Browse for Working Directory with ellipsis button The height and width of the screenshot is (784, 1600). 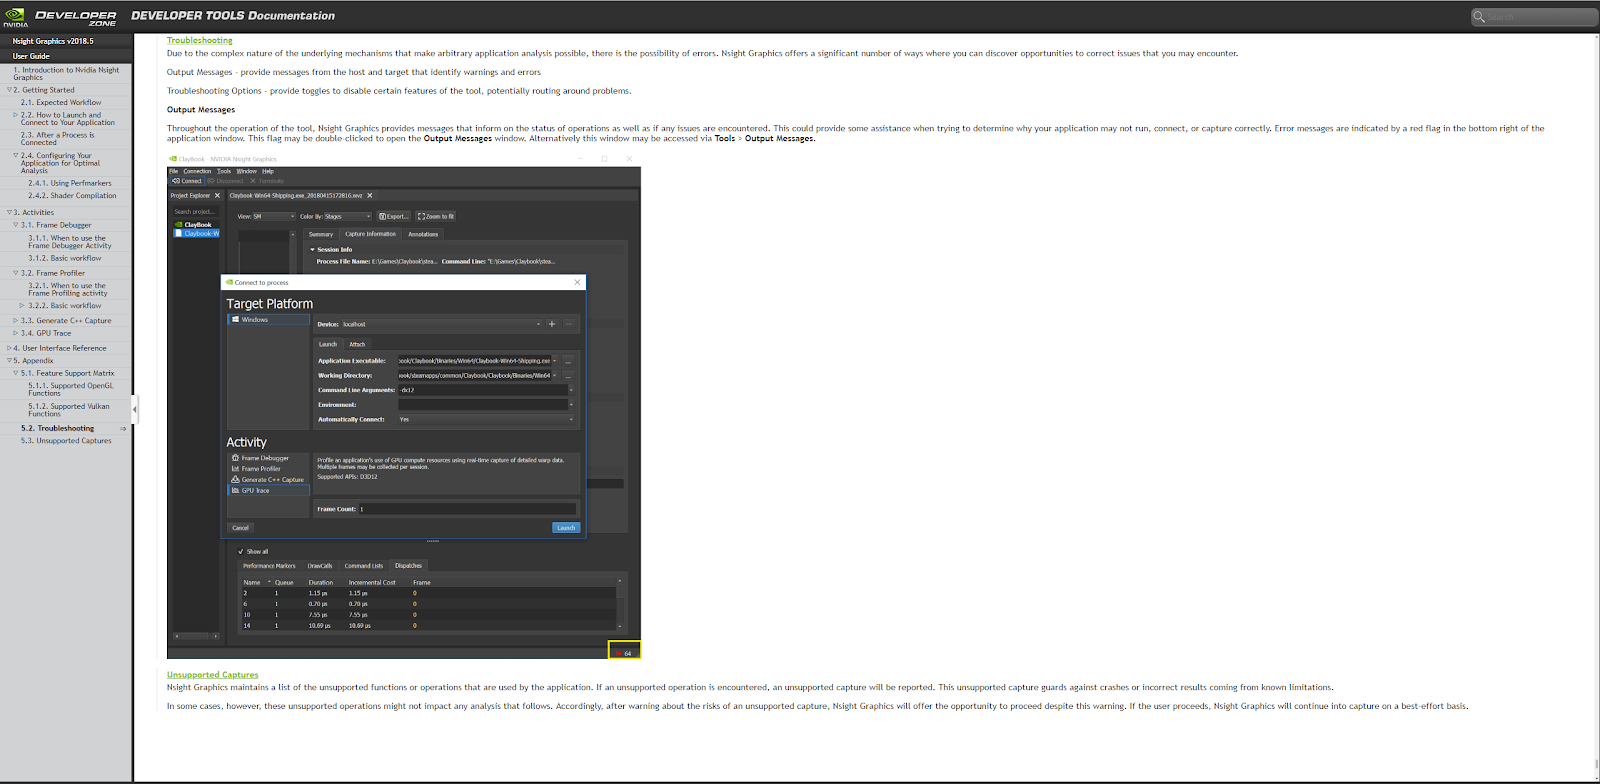(568, 376)
